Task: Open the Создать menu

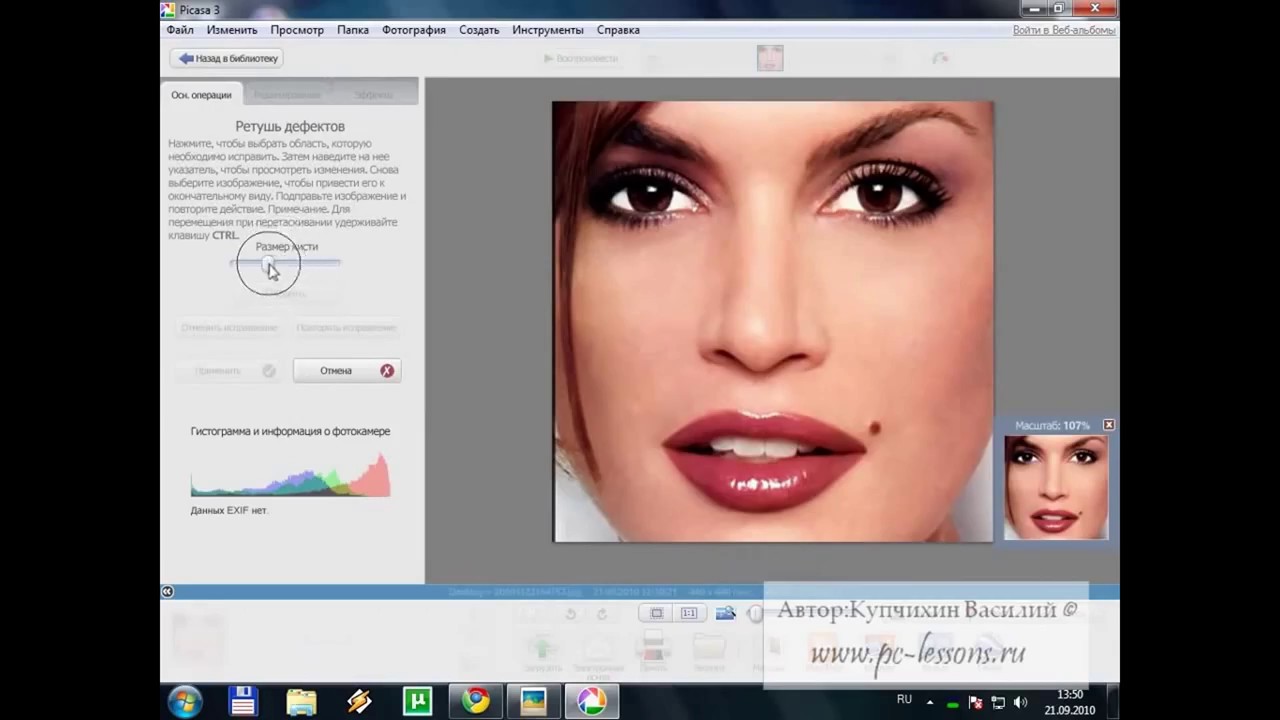Action: [479, 30]
